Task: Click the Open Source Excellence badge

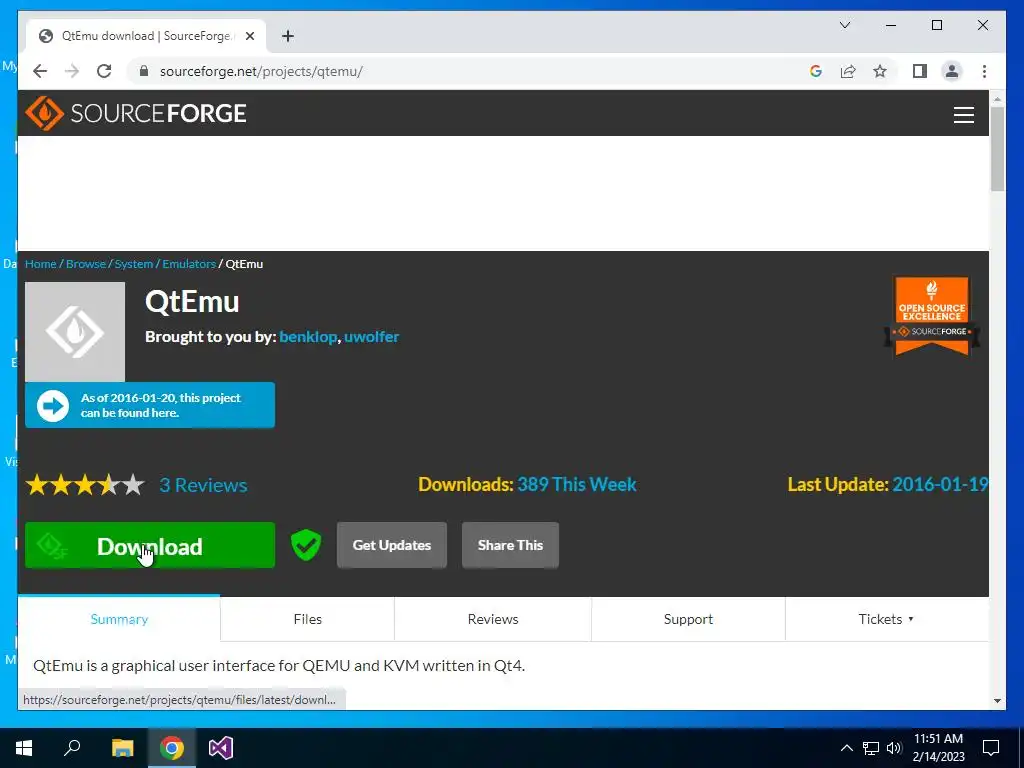Action: (932, 316)
